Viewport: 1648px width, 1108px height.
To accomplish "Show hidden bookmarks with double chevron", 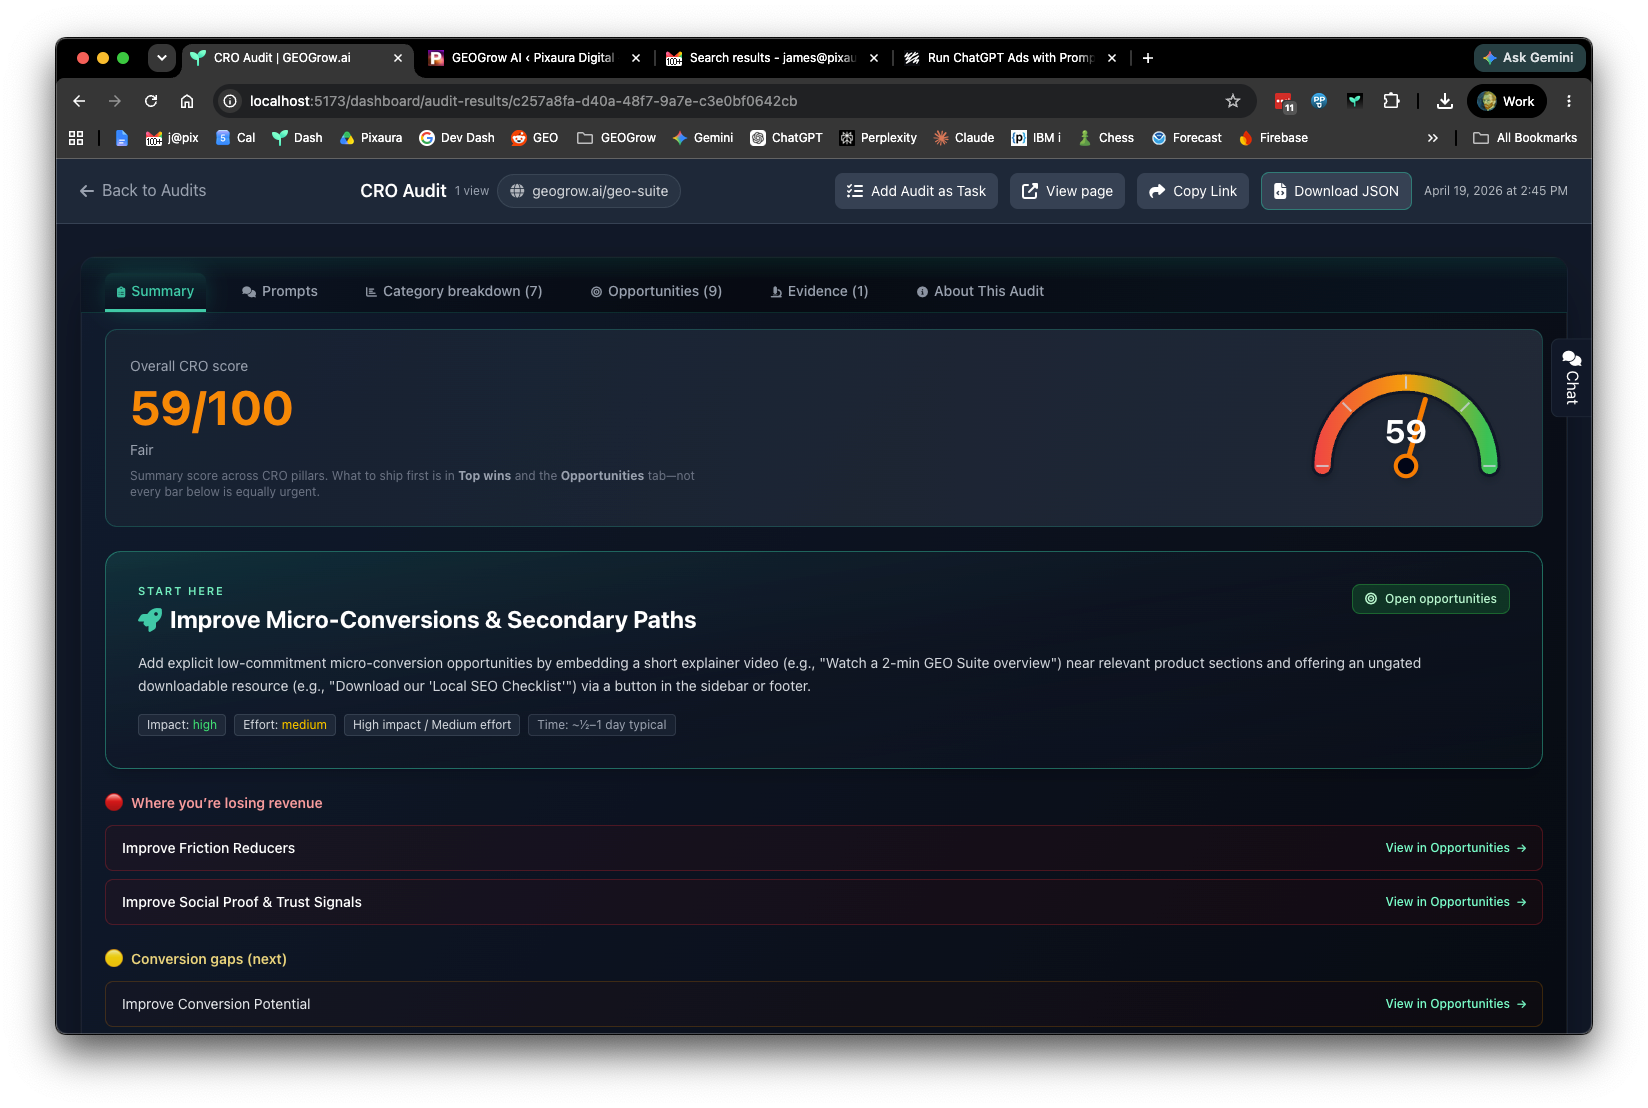I will tap(1433, 138).
